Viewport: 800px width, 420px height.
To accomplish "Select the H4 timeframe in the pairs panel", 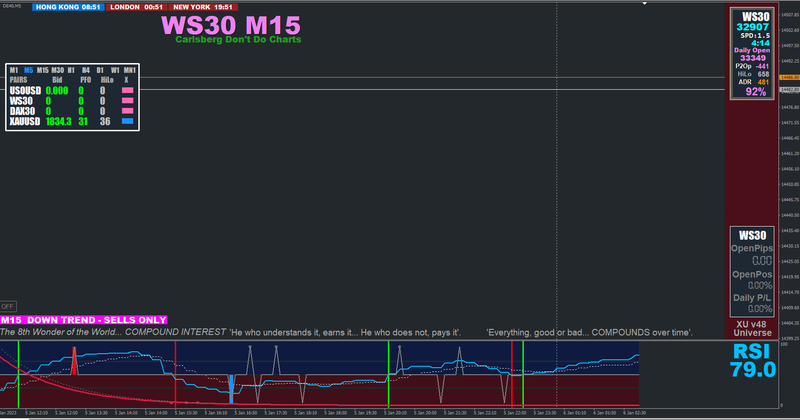I will [x=86, y=70].
